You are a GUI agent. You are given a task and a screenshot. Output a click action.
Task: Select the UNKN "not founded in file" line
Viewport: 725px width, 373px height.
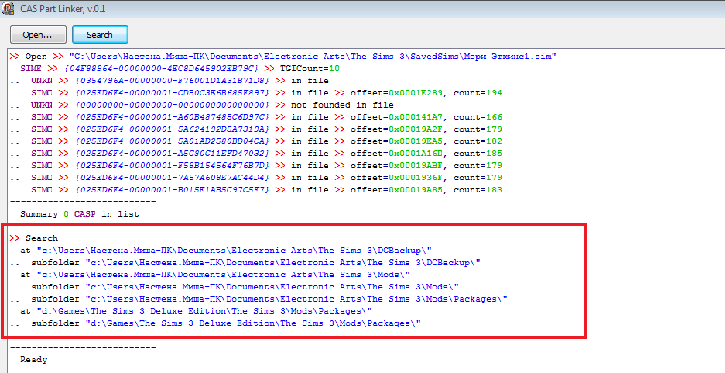(x=202, y=105)
